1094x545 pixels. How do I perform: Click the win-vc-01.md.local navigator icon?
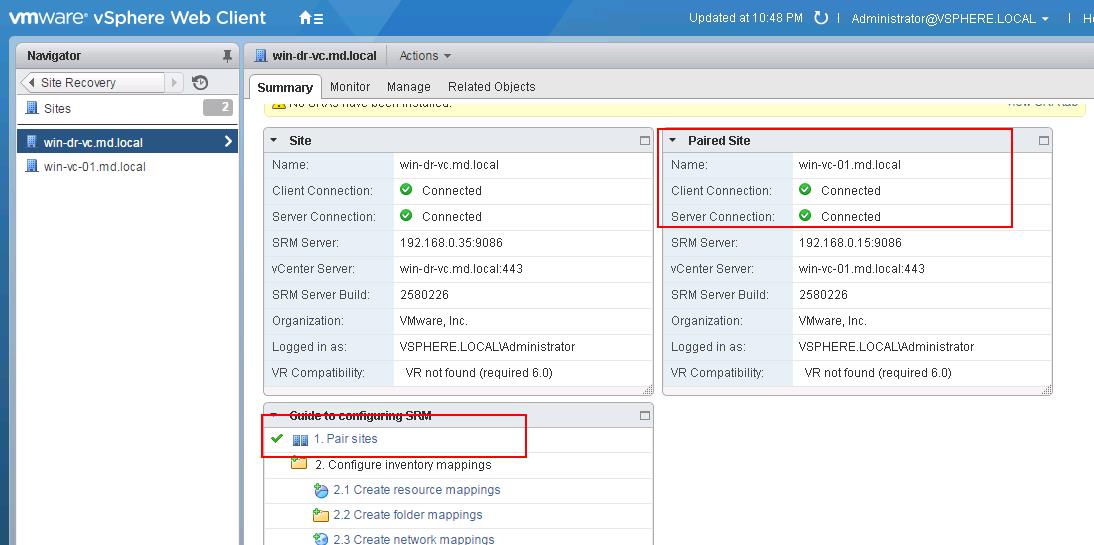pos(31,166)
